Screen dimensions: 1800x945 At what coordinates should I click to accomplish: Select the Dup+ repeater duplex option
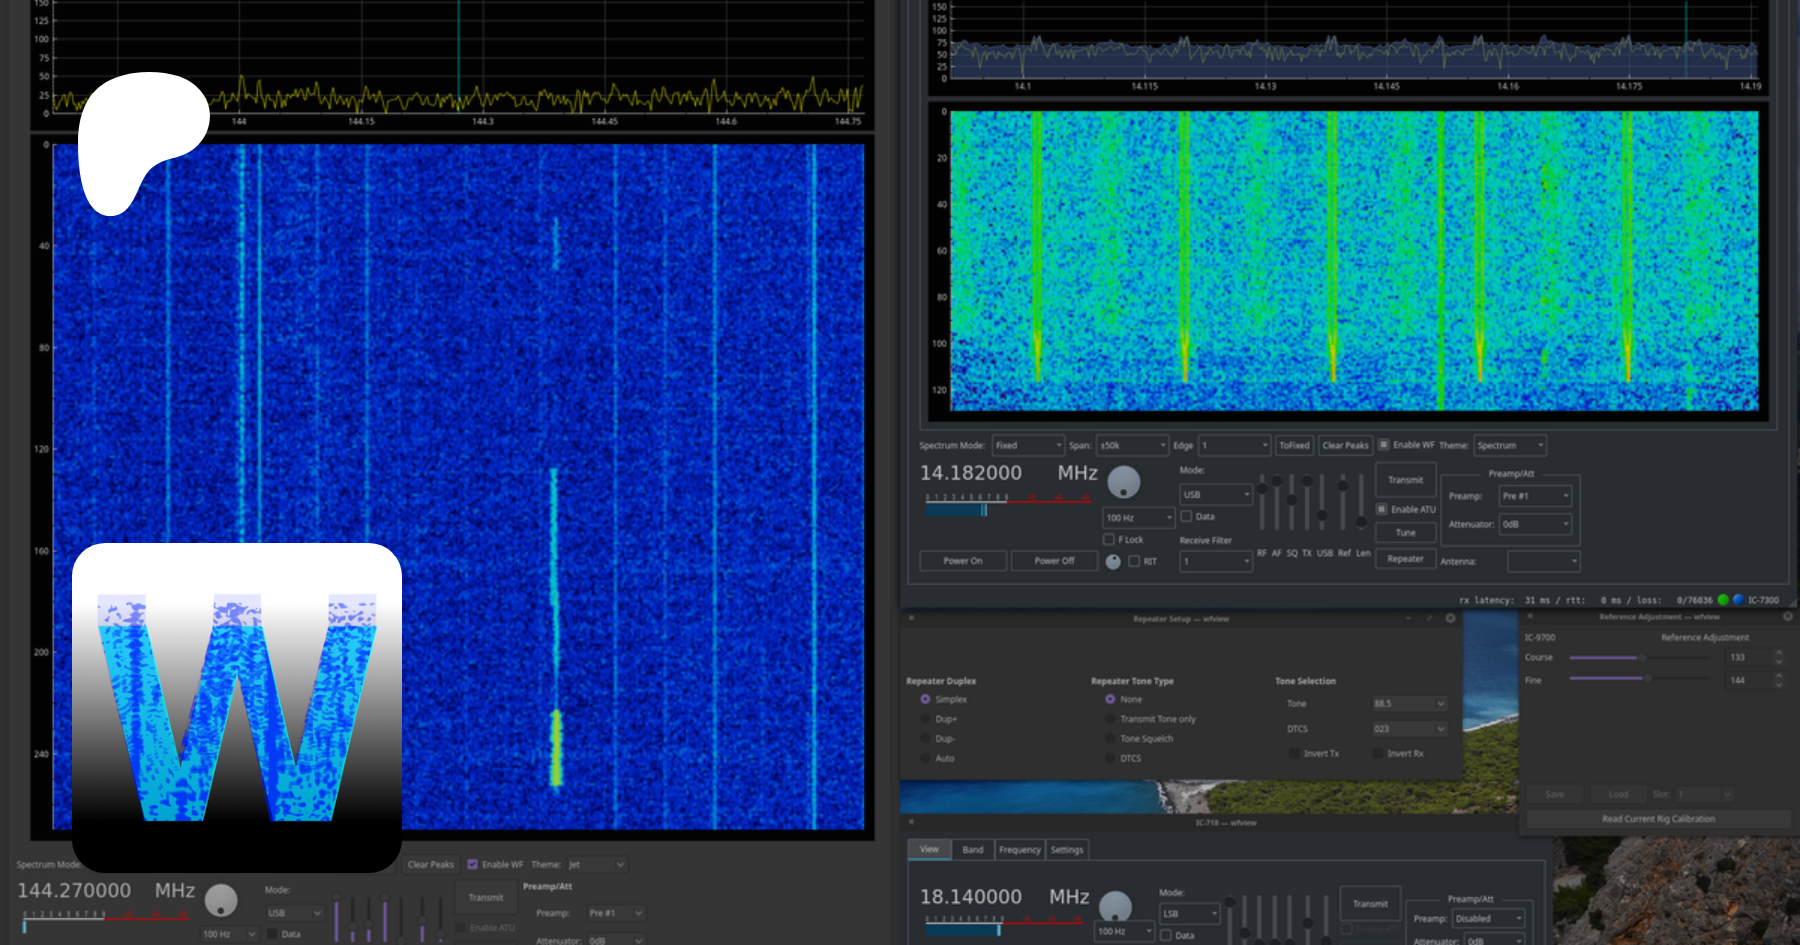coord(925,719)
